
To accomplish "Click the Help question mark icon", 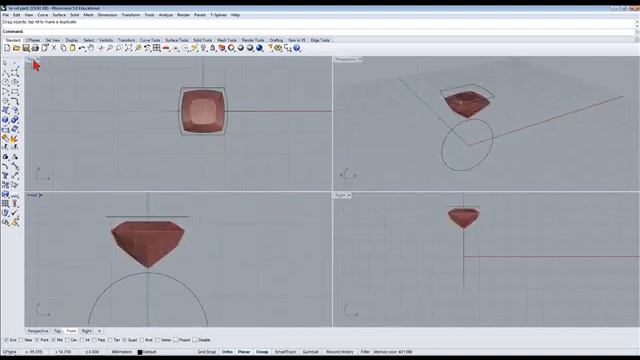I will pos(297,48).
